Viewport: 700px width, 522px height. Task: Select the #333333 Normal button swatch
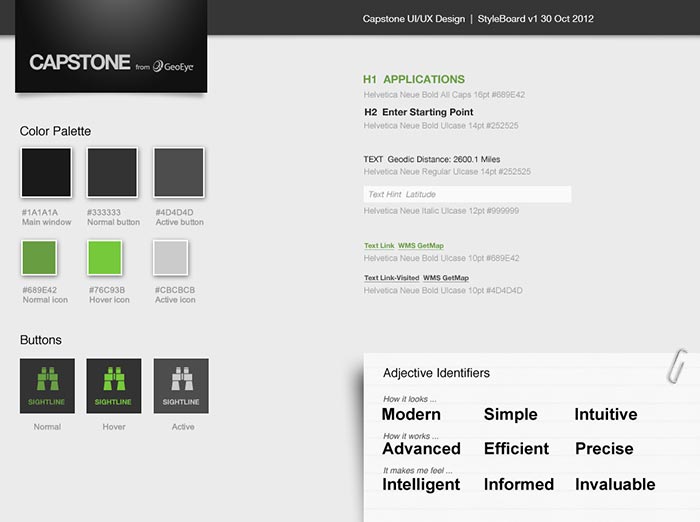(x=112, y=172)
